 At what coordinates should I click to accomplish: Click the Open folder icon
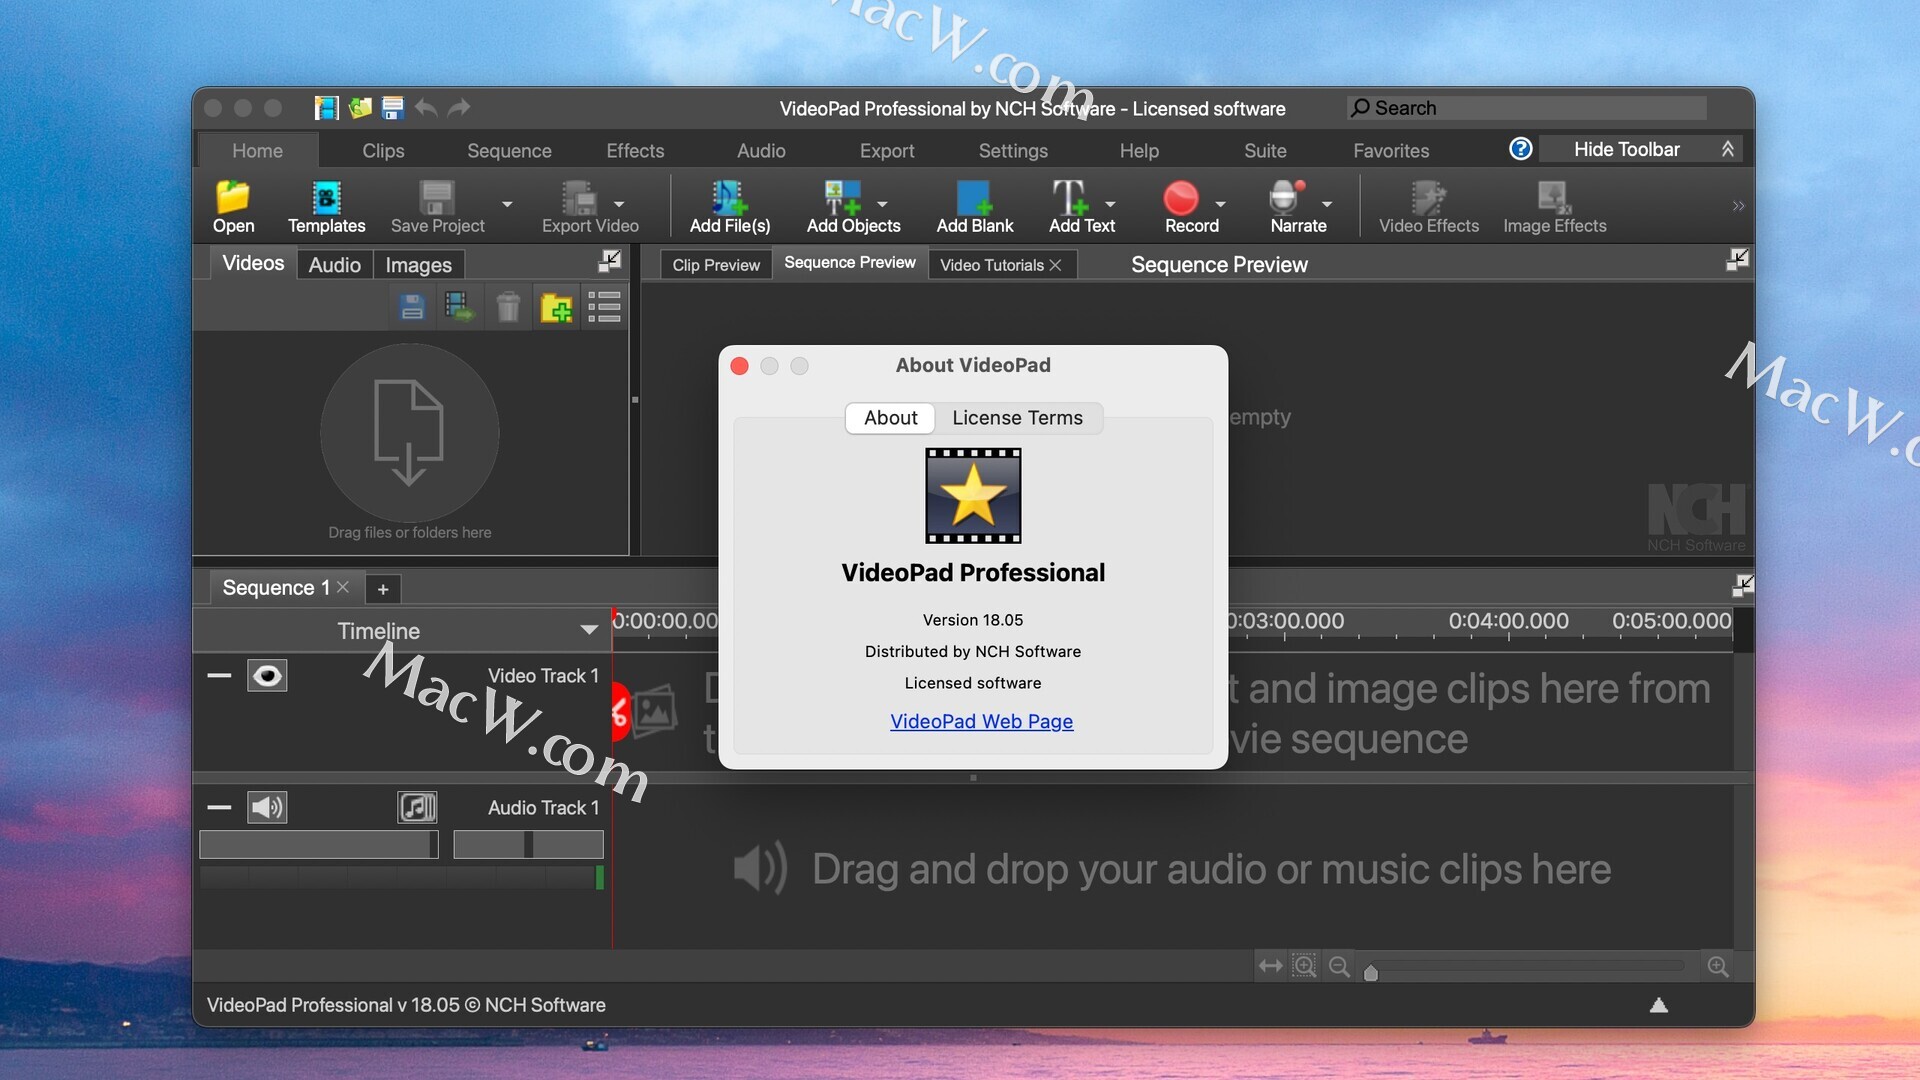coord(233,198)
